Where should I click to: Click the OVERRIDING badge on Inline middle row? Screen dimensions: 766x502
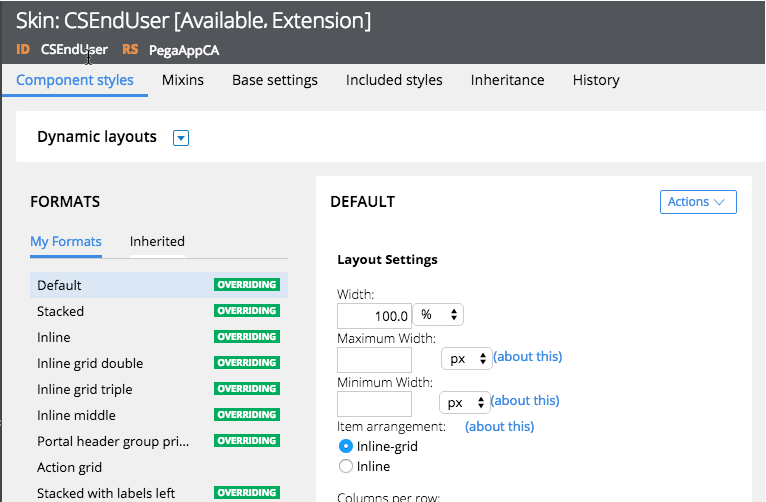(x=247, y=415)
